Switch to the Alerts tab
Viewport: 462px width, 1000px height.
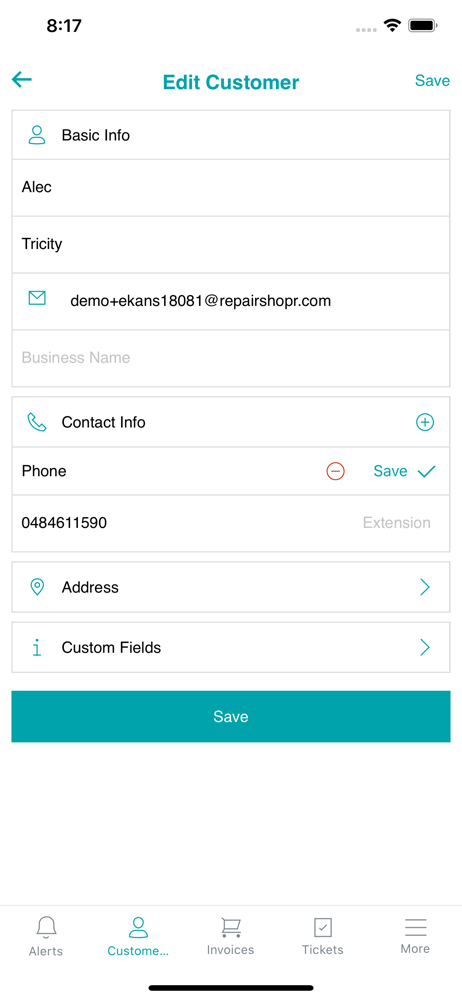46,936
